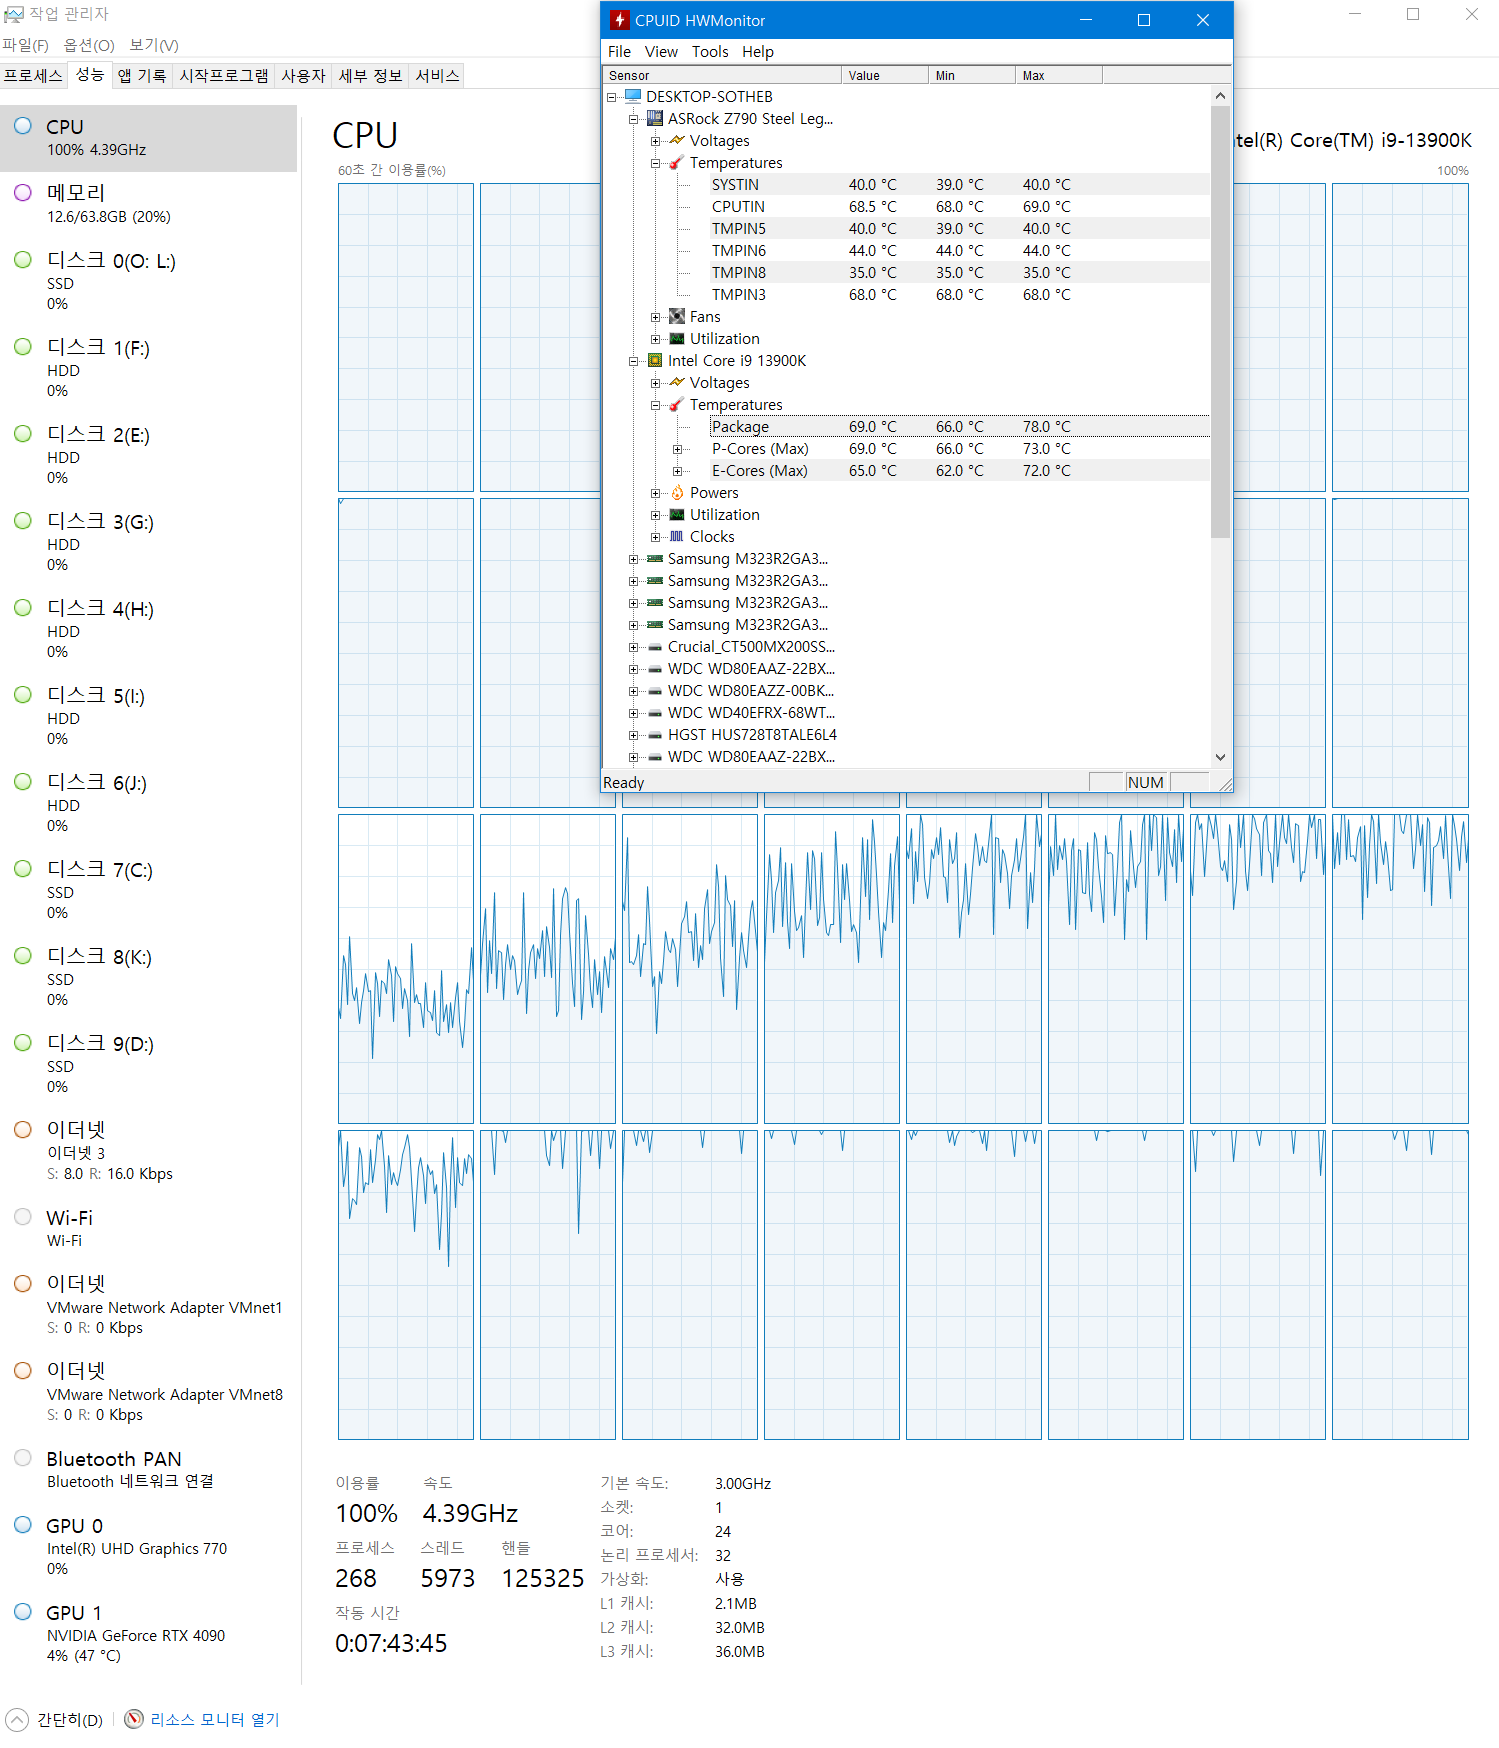
Task: Select GPU 0 Intel UHD Graphics 770
Action: click(149, 1546)
